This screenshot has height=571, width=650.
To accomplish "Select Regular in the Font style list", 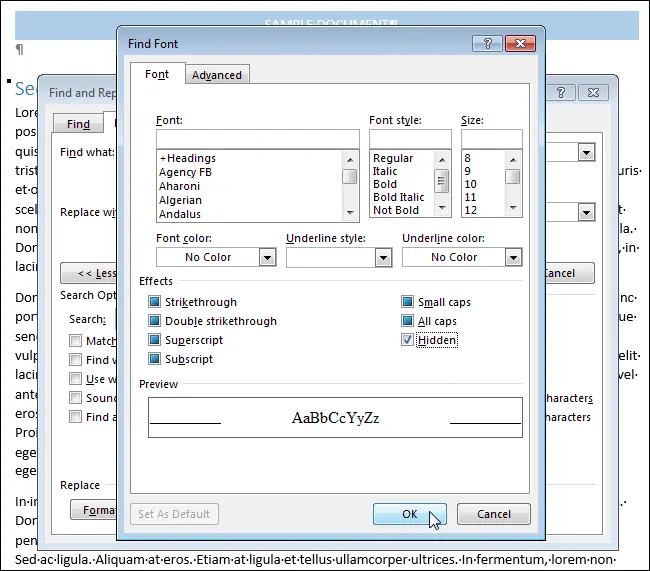I will [x=393, y=158].
